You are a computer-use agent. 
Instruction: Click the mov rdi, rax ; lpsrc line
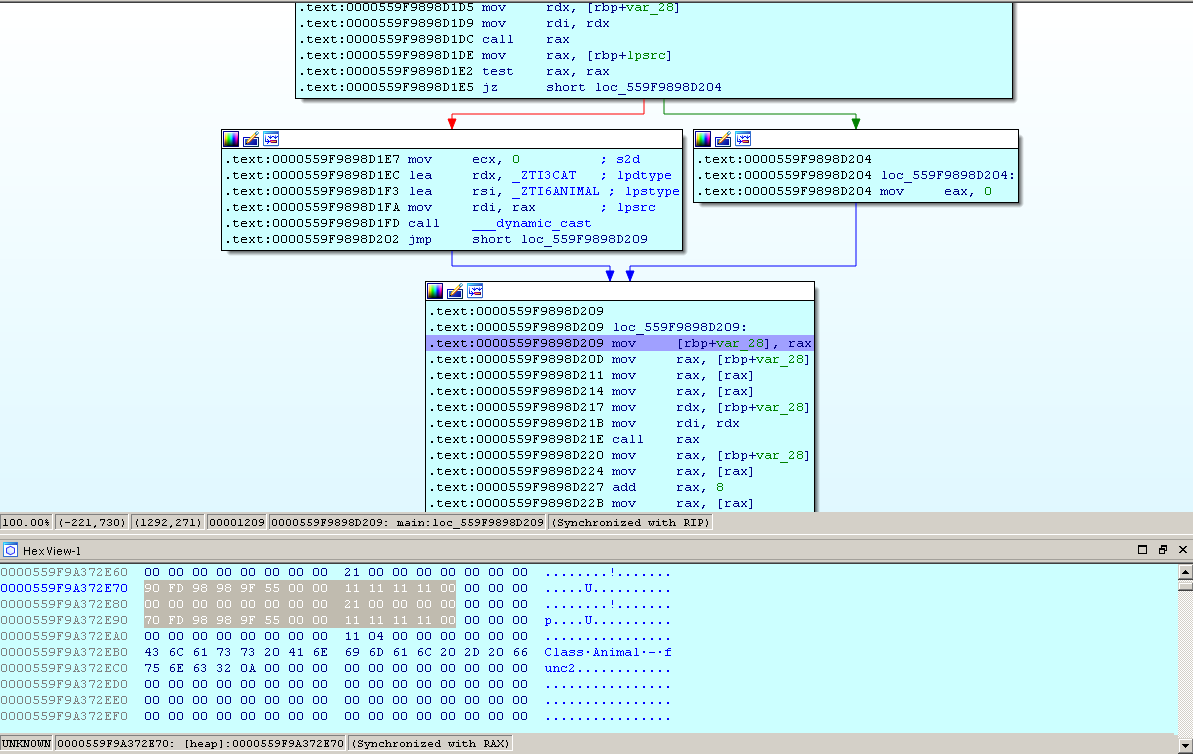pos(441,207)
